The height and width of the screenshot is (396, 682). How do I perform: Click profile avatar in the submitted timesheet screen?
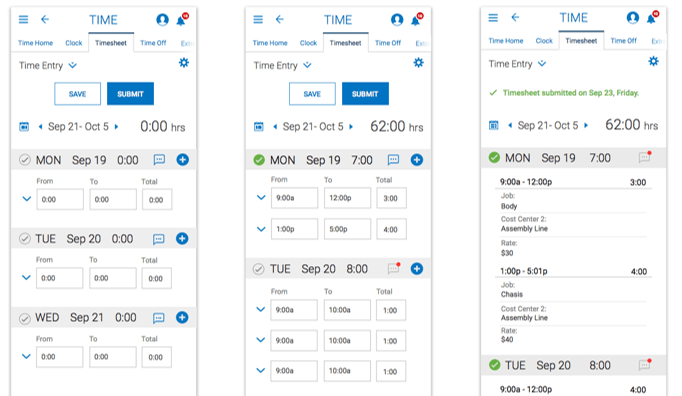(632, 17)
